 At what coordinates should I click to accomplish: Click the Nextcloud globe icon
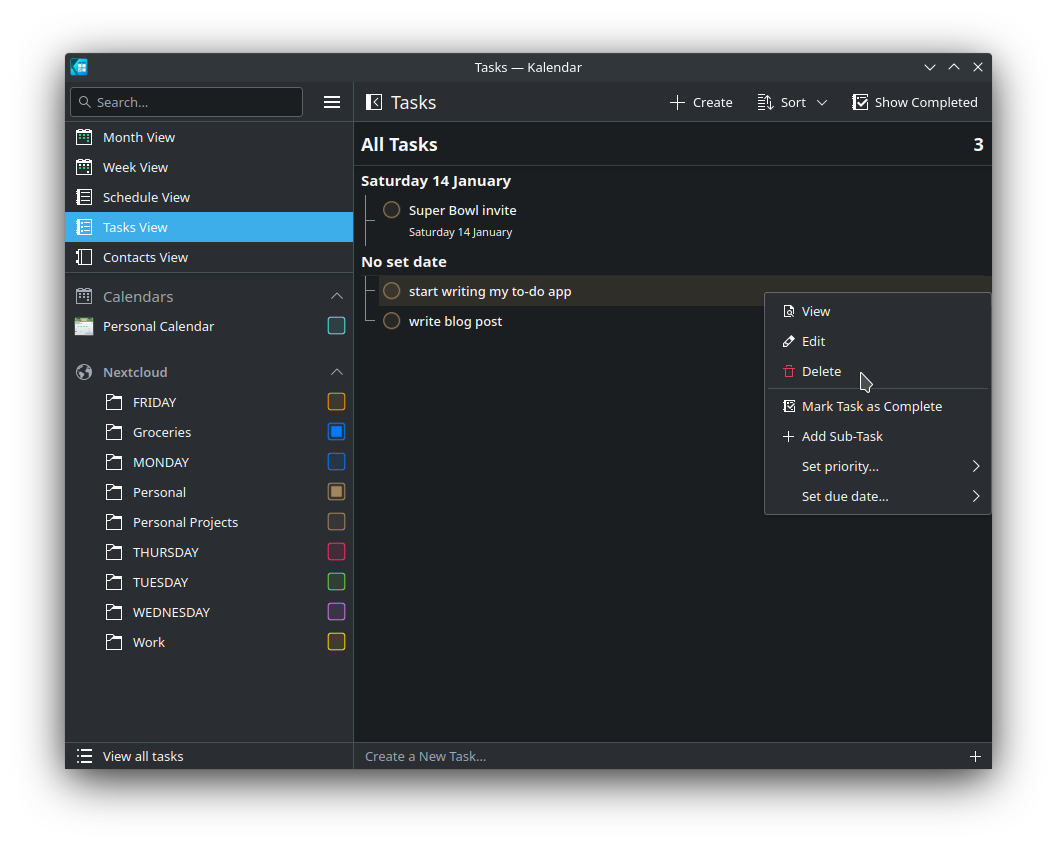(x=84, y=372)
